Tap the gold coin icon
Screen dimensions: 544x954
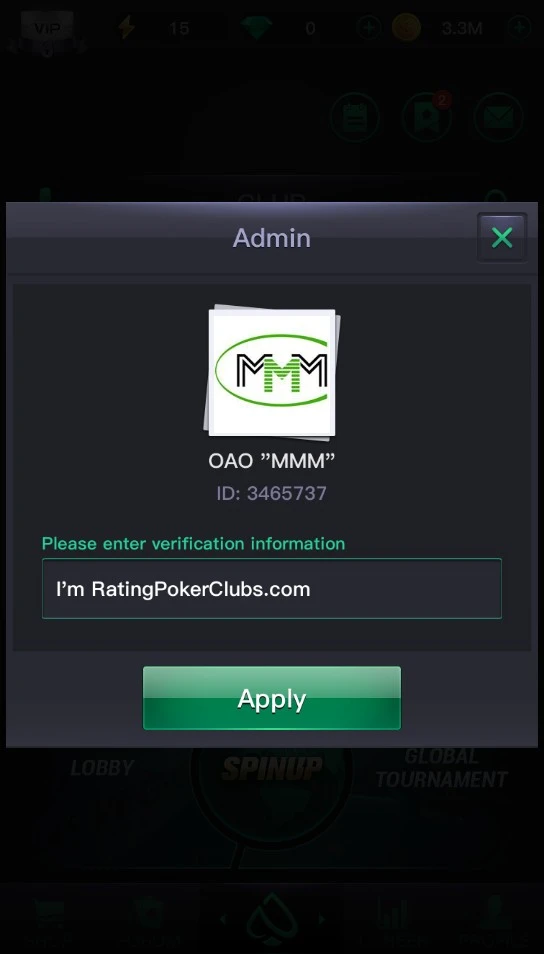click(406, 28)
